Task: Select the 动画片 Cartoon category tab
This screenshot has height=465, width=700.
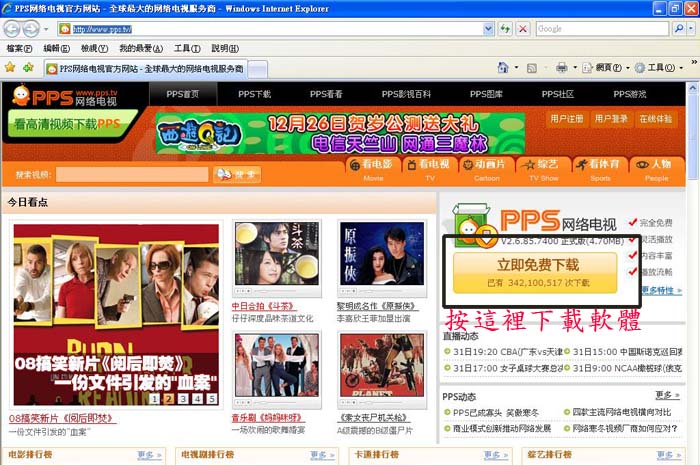Action: (487, 170)
